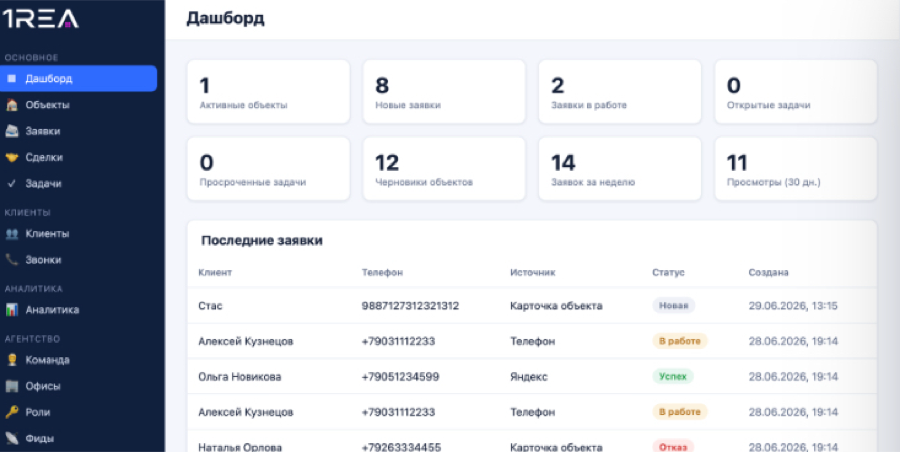This screenshot has width=900, height=452.
Task: Open Фиды in the sidebar
Action: pyautogui.click(x=78, y=438)
